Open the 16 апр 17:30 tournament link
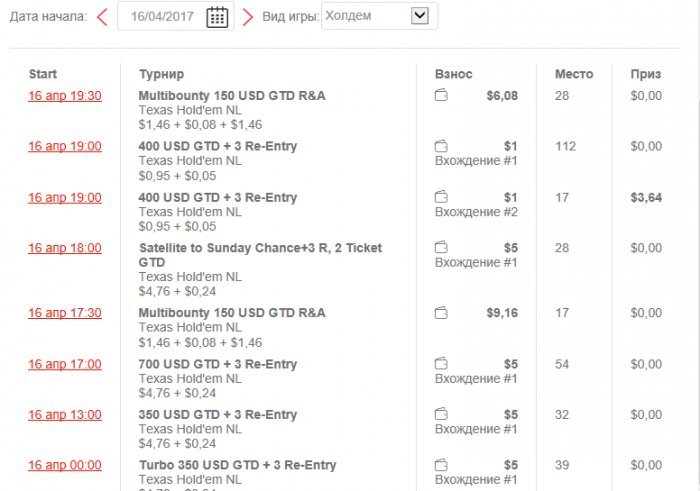 [65, 313]
